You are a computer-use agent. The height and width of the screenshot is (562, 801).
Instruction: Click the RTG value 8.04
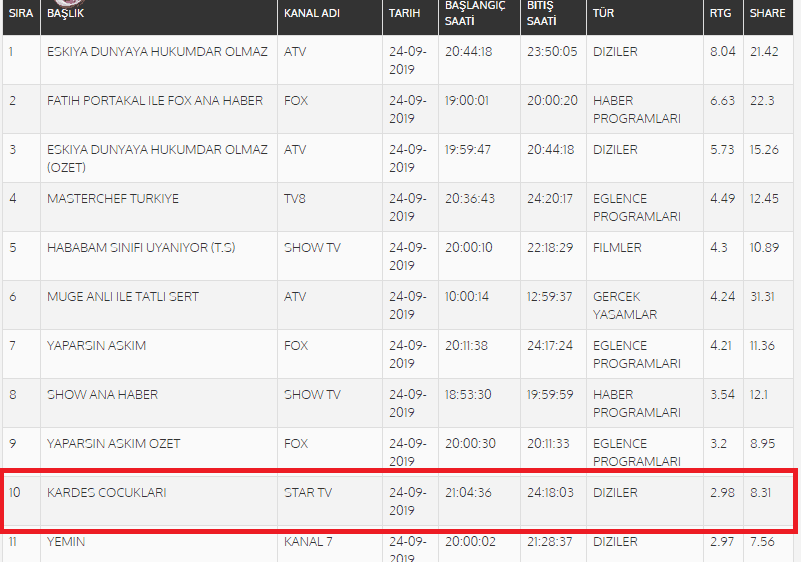(x=723, y=52)
